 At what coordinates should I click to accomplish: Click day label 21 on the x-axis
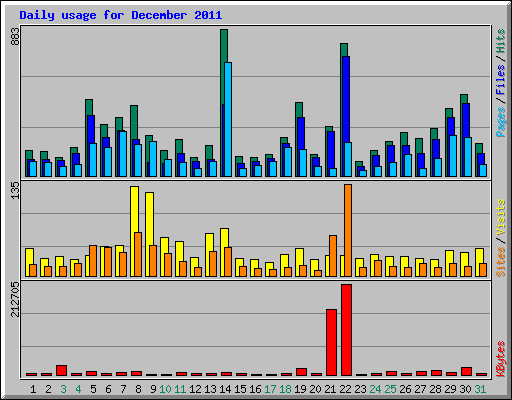point(330,389)
